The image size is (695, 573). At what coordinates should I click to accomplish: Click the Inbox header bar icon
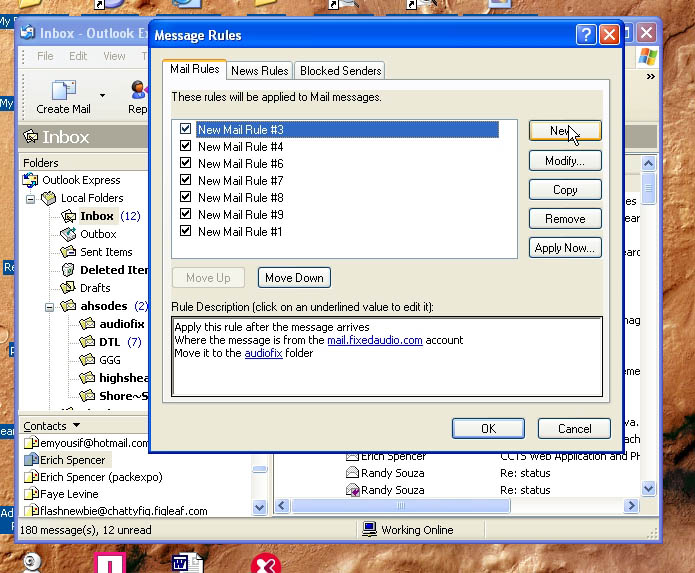(x=31, y=136)
